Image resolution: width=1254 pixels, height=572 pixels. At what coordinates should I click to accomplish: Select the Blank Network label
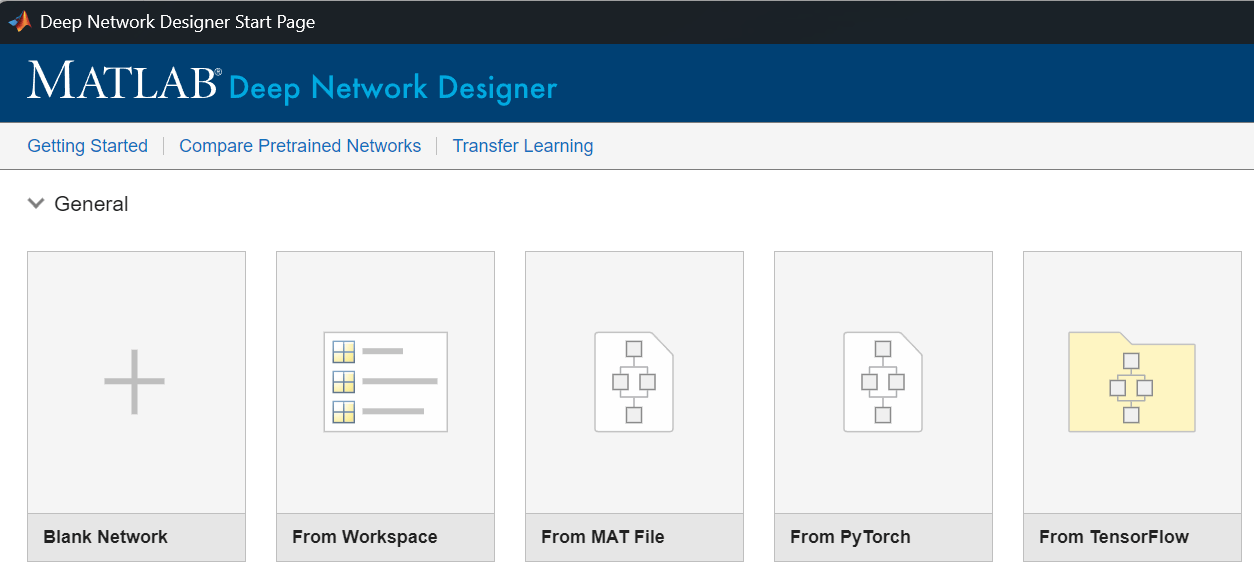pos(106,537)
